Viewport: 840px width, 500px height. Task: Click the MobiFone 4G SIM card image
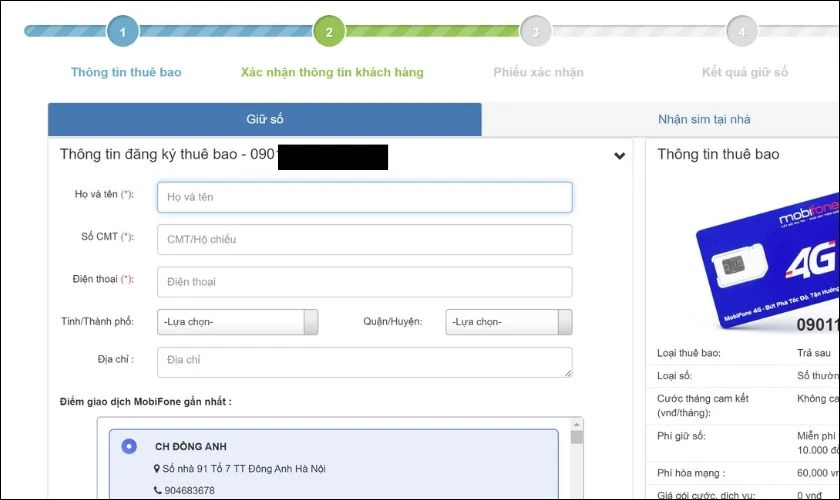pos(768,260)
